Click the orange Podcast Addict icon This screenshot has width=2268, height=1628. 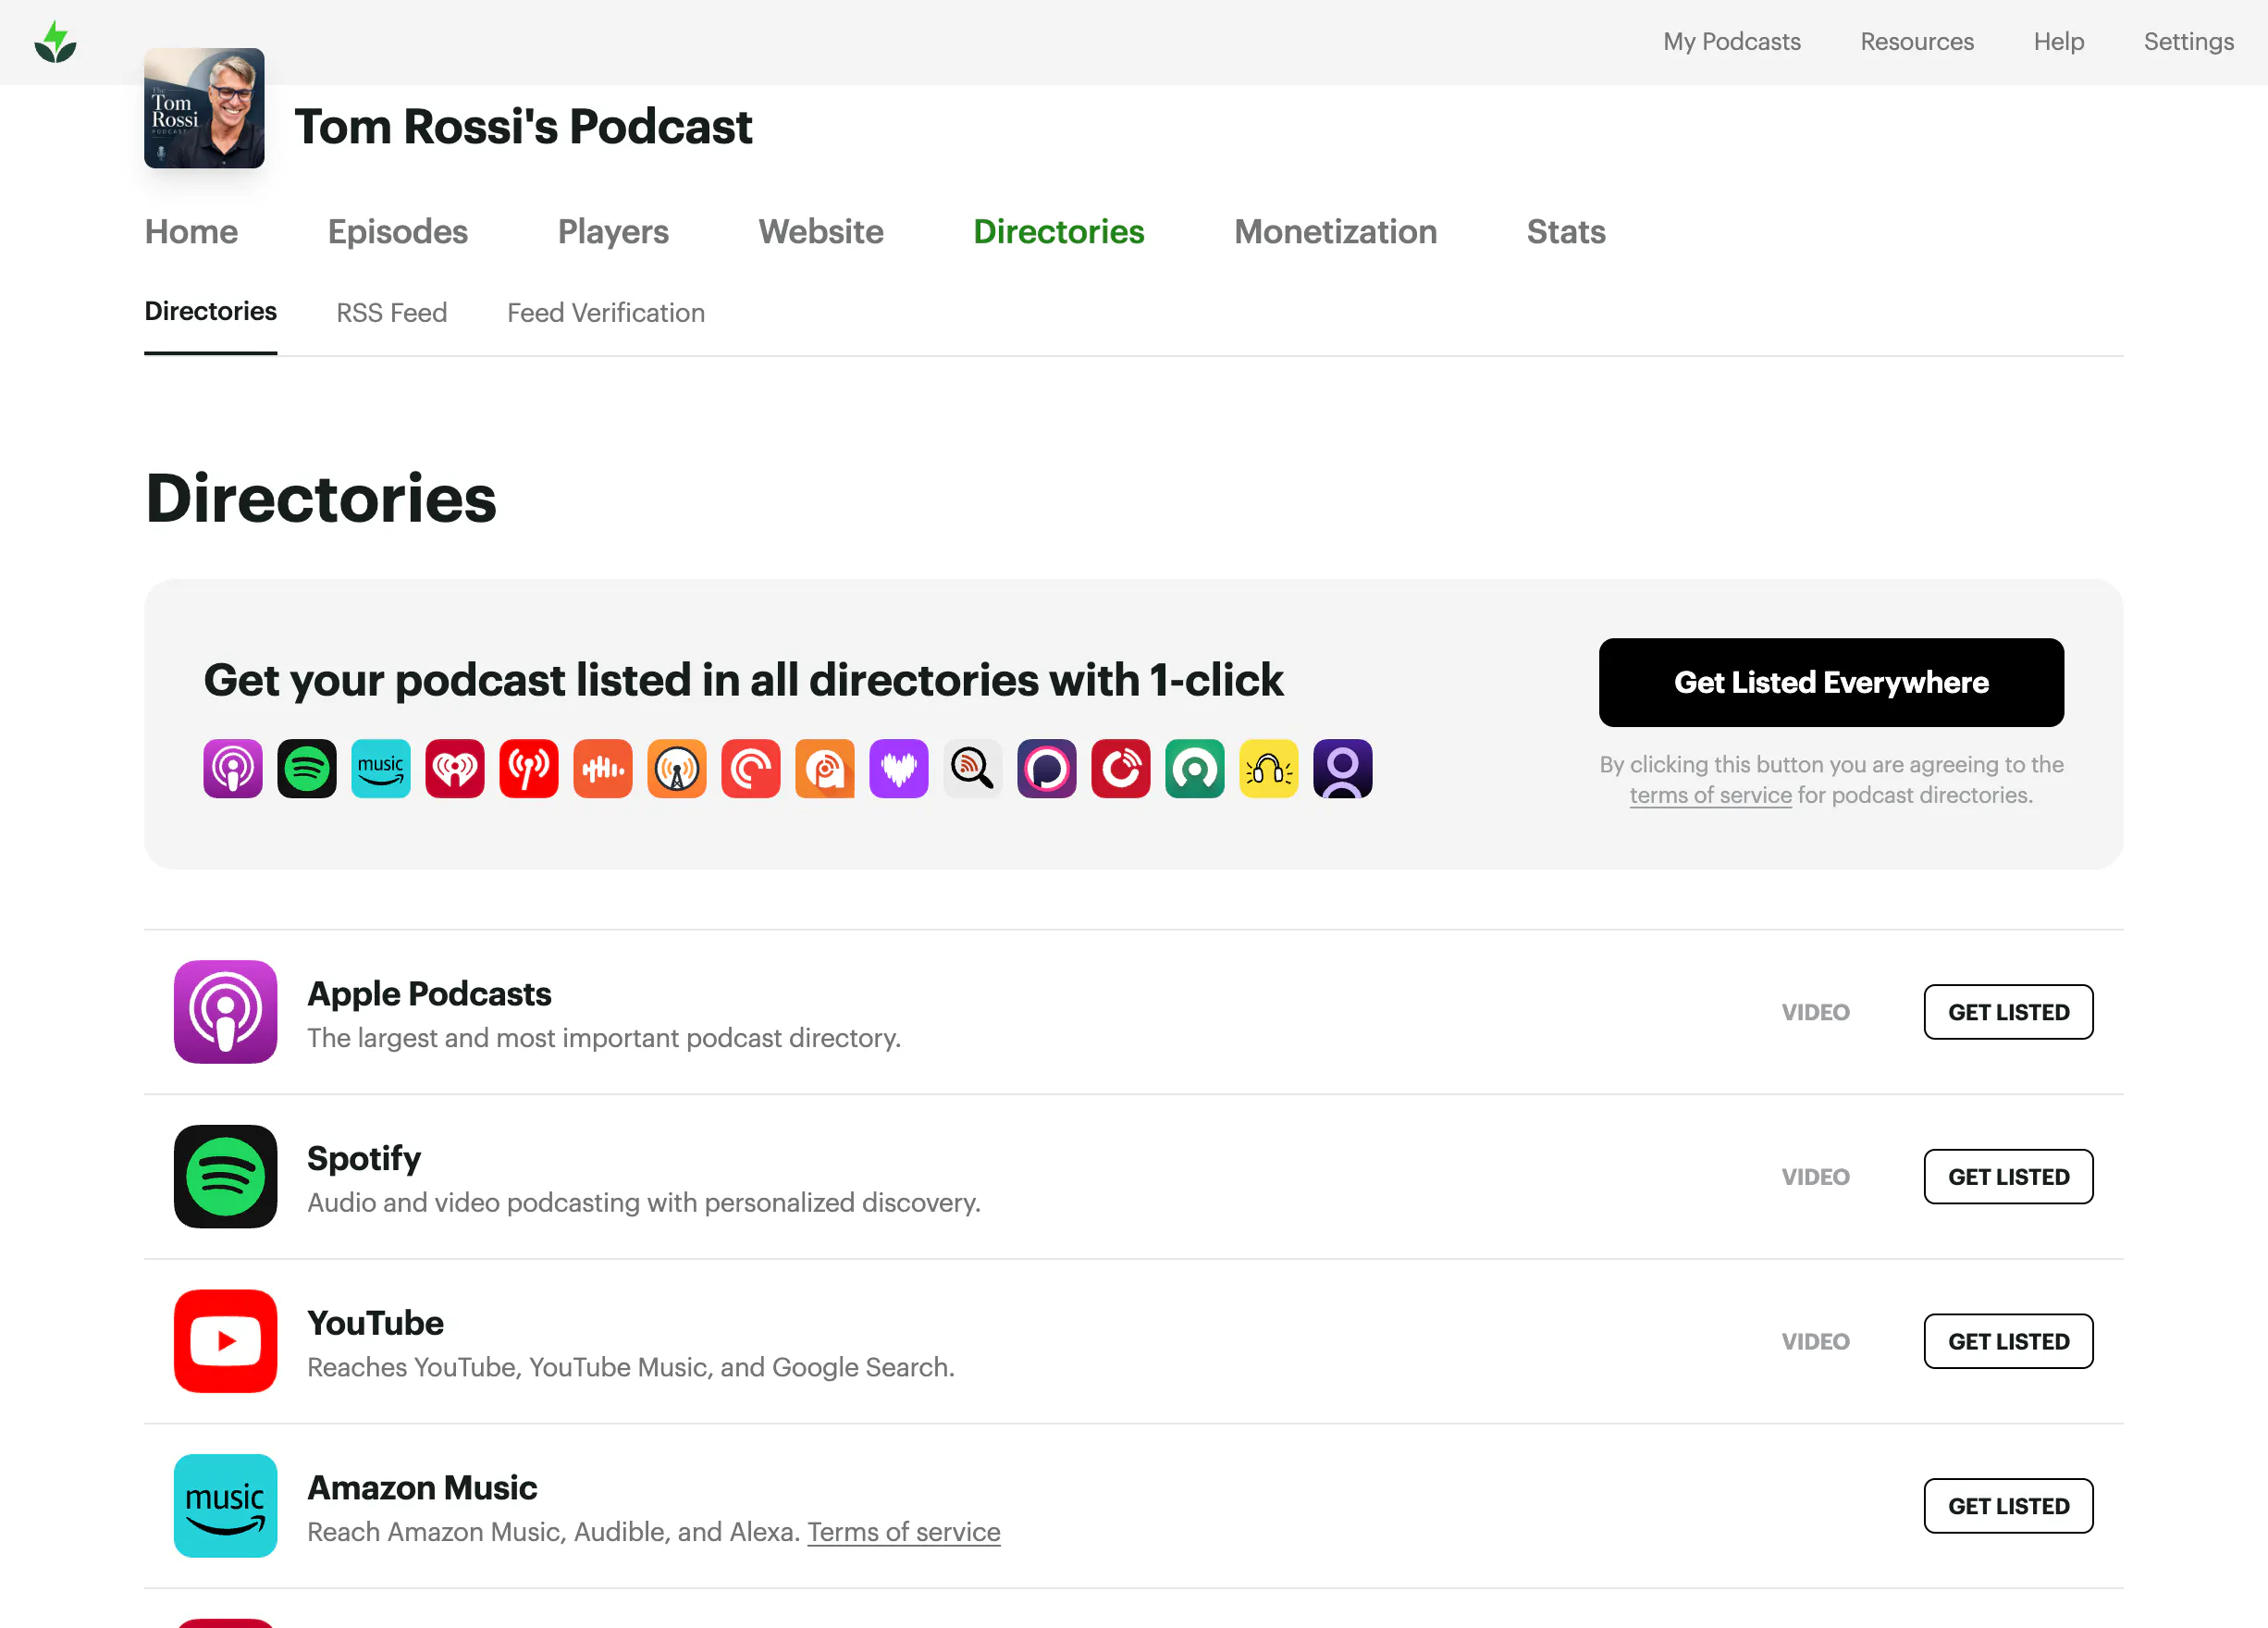click(825, 769)
